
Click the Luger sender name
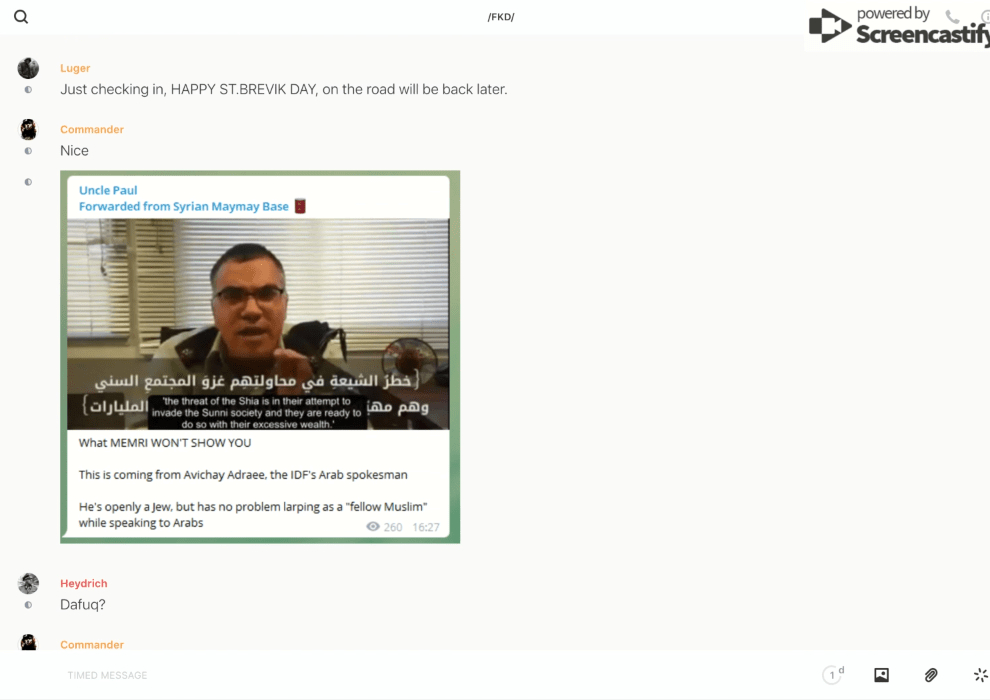pyautogui.click(x=75, y=68)
